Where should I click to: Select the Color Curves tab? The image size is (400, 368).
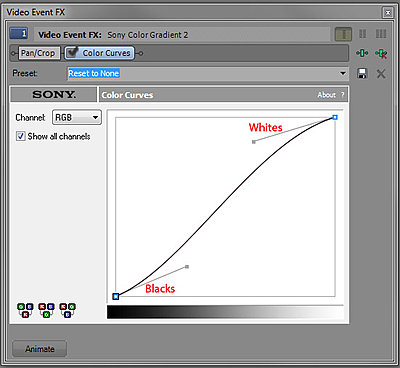pos(99,53)
